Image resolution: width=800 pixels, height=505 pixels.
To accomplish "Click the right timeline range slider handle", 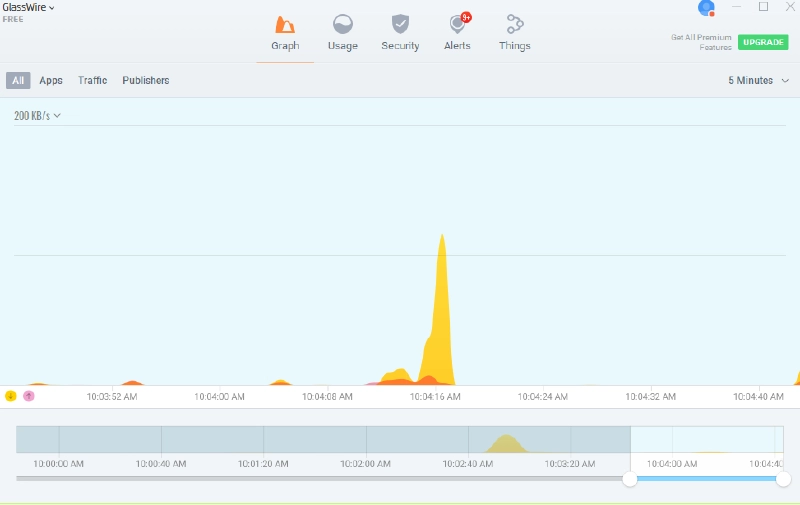I will point(783,479).
